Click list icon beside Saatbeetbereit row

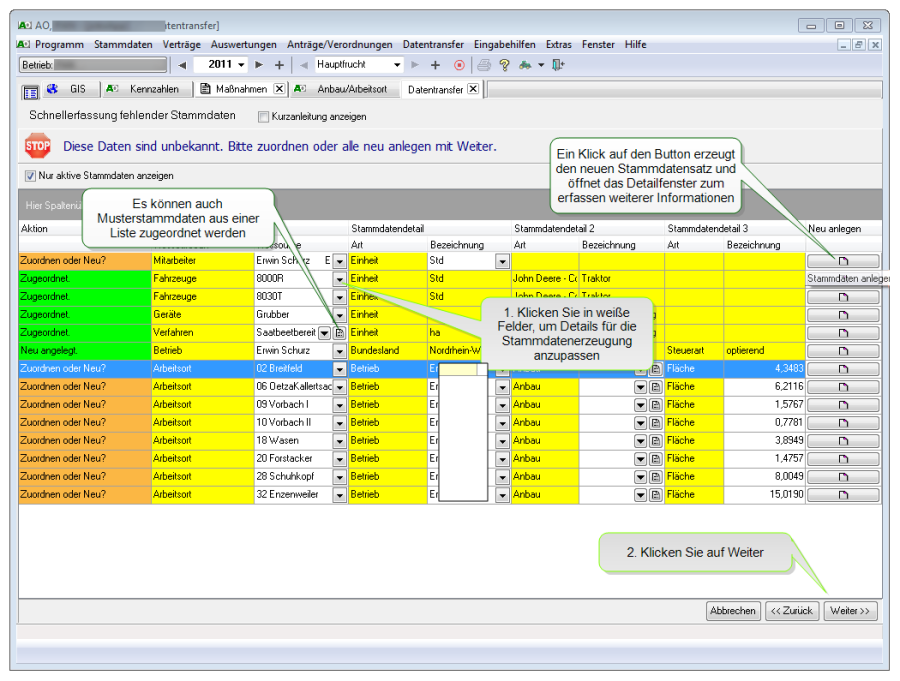click(339, 333)
